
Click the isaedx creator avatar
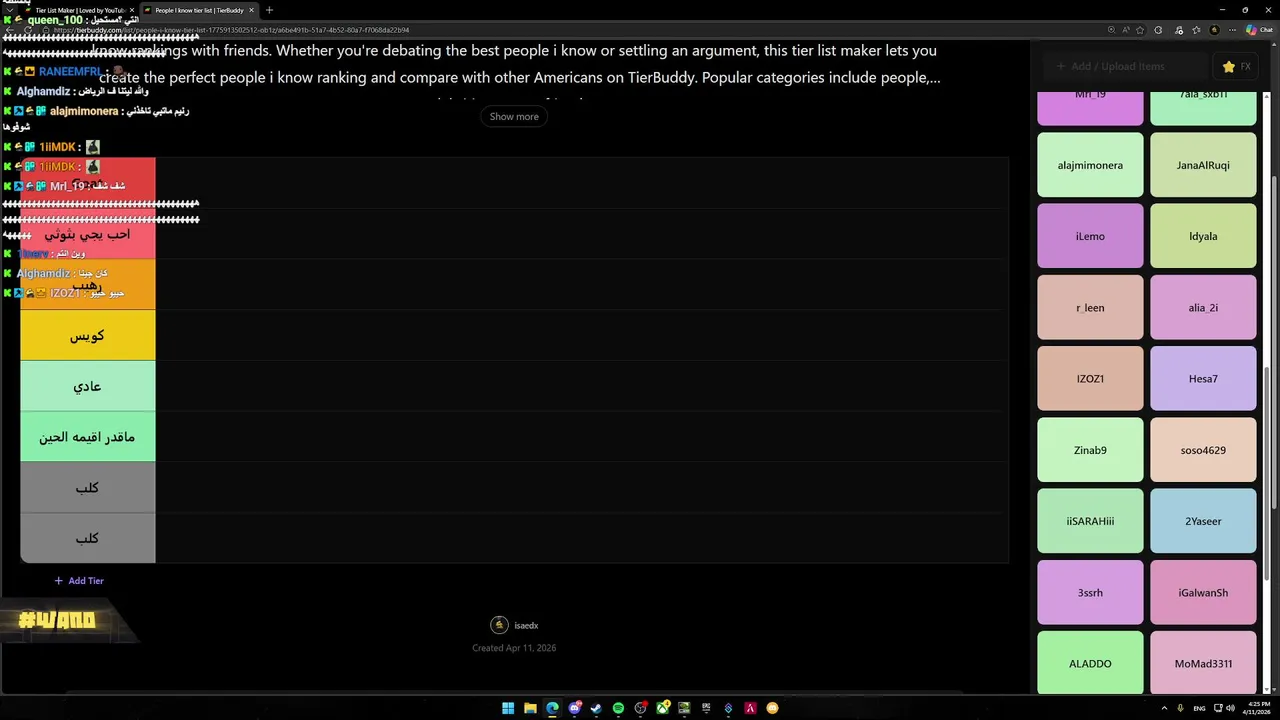(x=499, y=625)
